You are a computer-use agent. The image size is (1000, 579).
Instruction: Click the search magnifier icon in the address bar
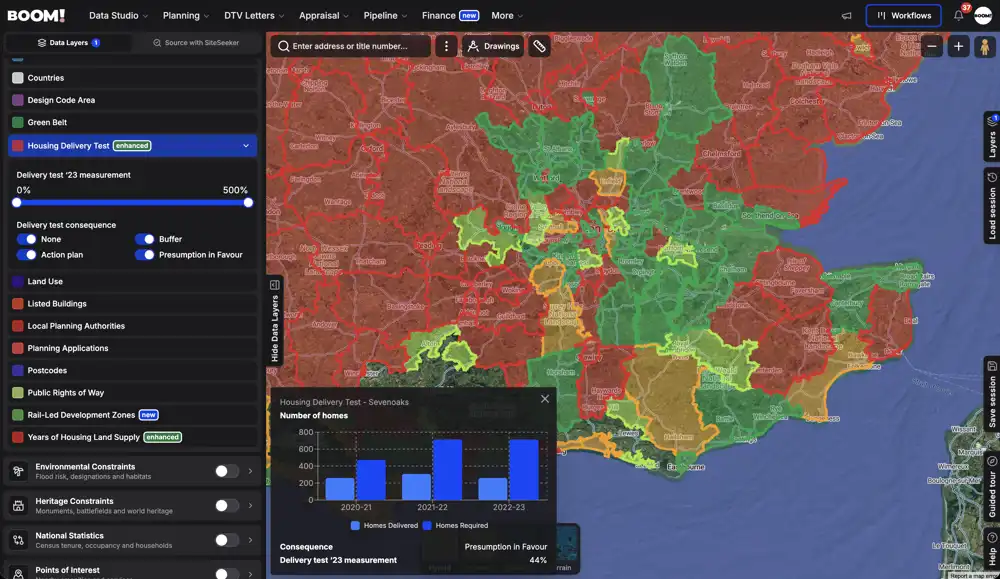[x=284, y=46]
